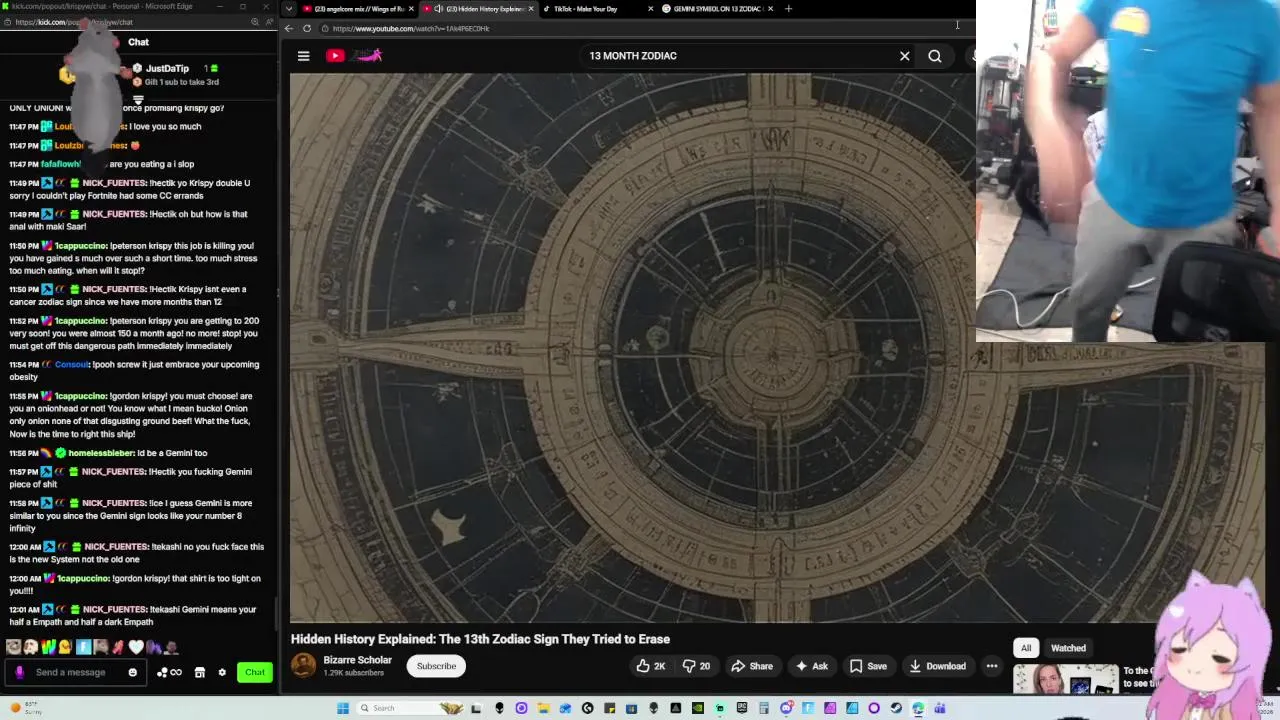Open browser tab search dropdown arrow

[289, 9]
